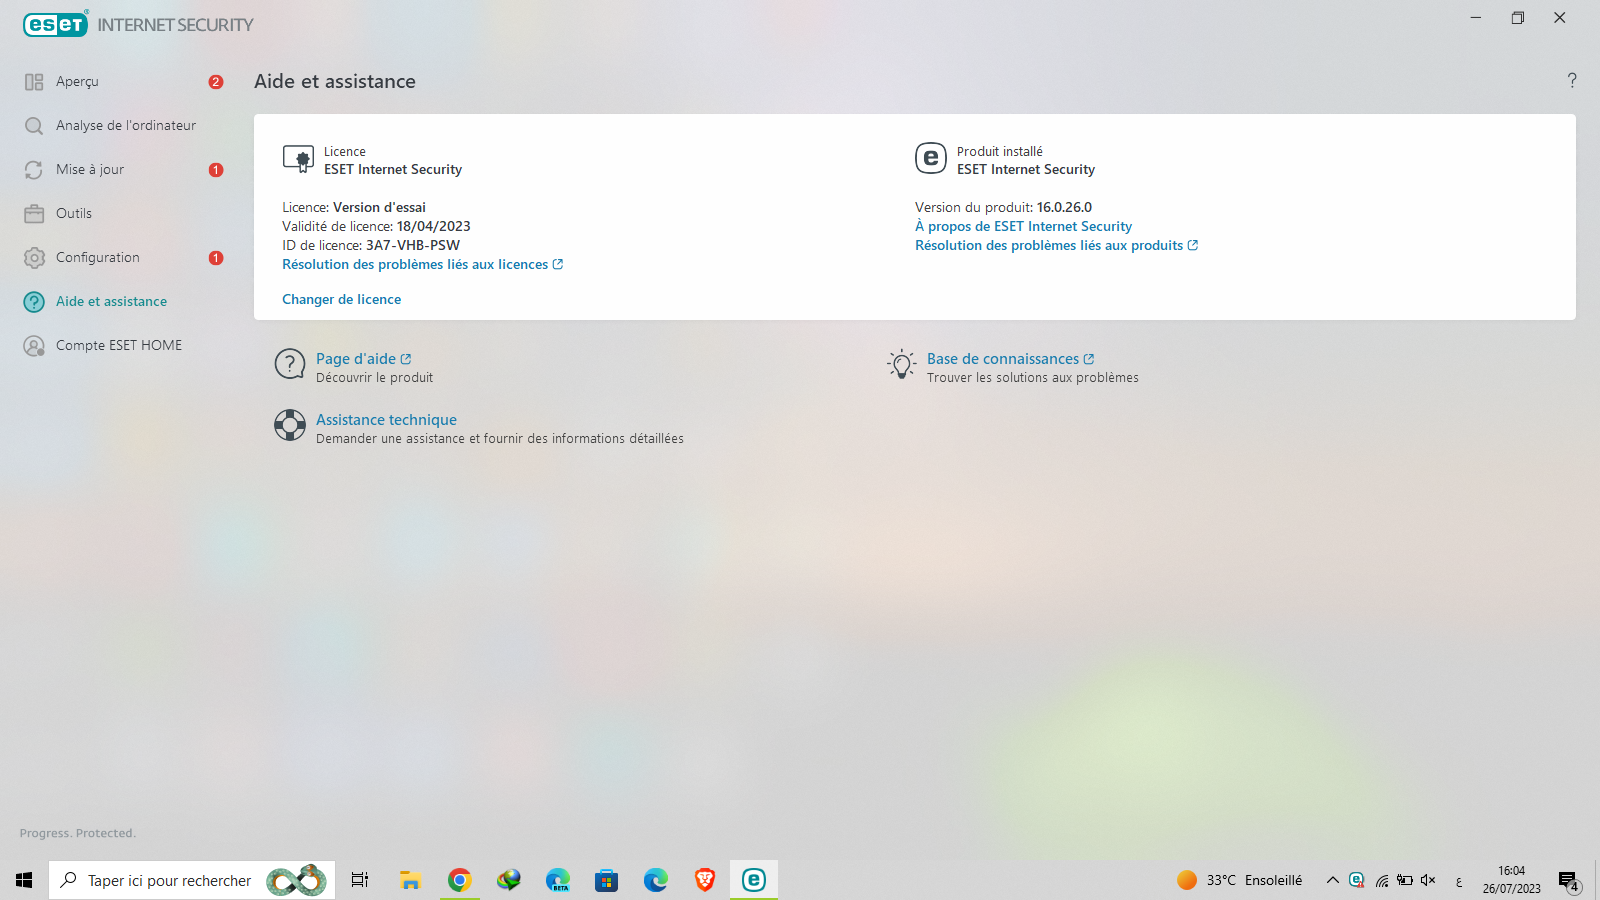Click the ESET taskbar app icon
Viewport: 1600px width, 900px height.
point(754,880)
